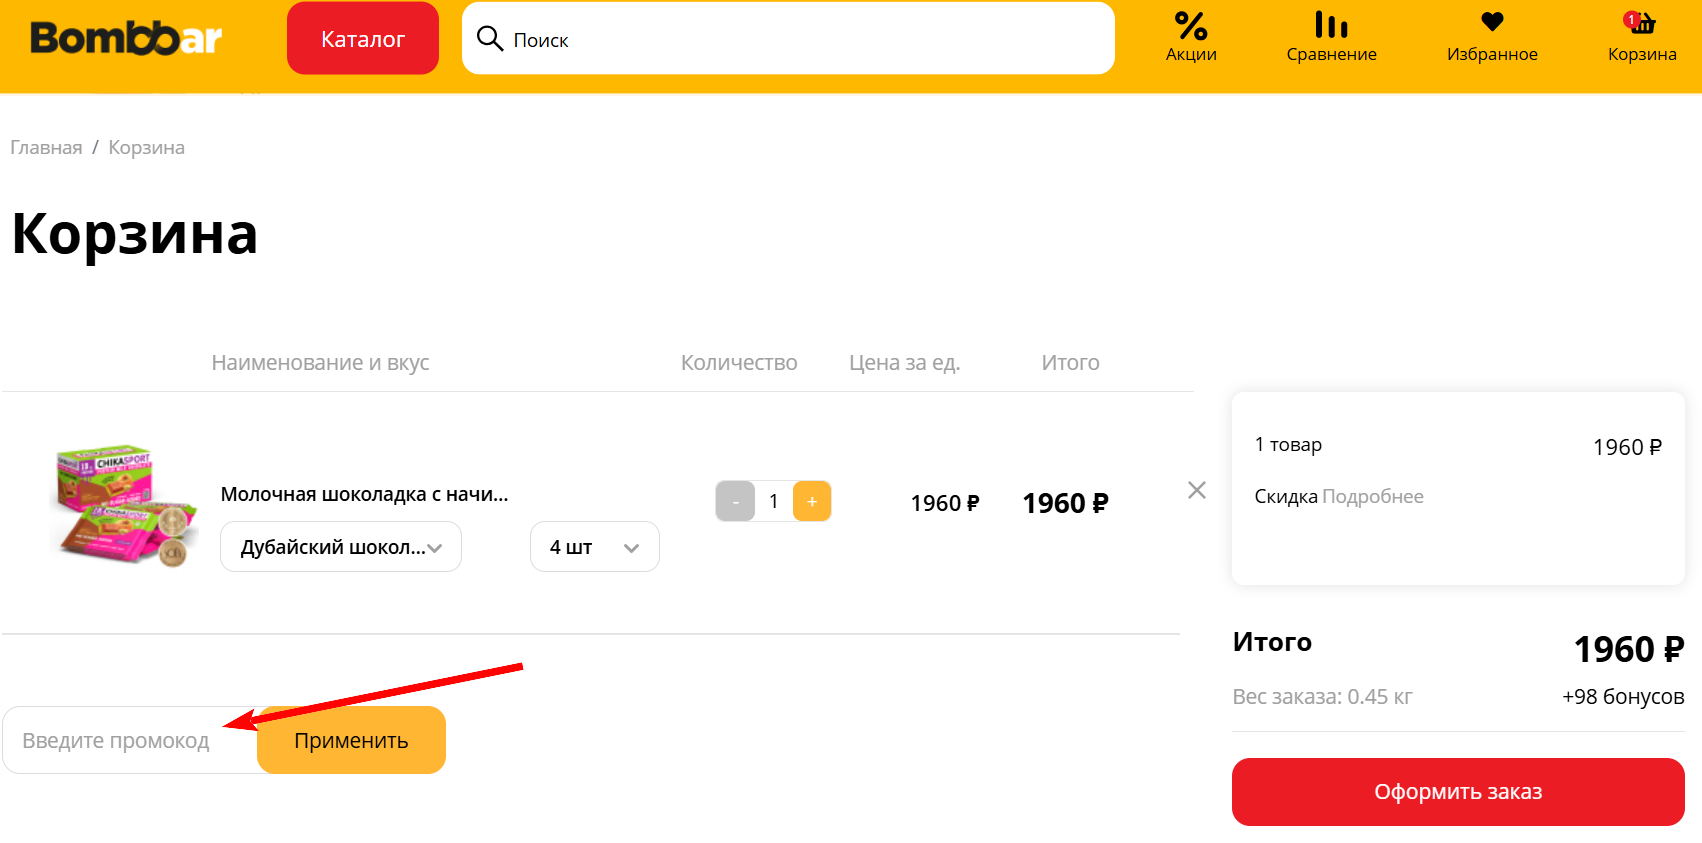The image size is (1702, 843).
Task: Click the chocolate product thumbnail
Action: 125,505
